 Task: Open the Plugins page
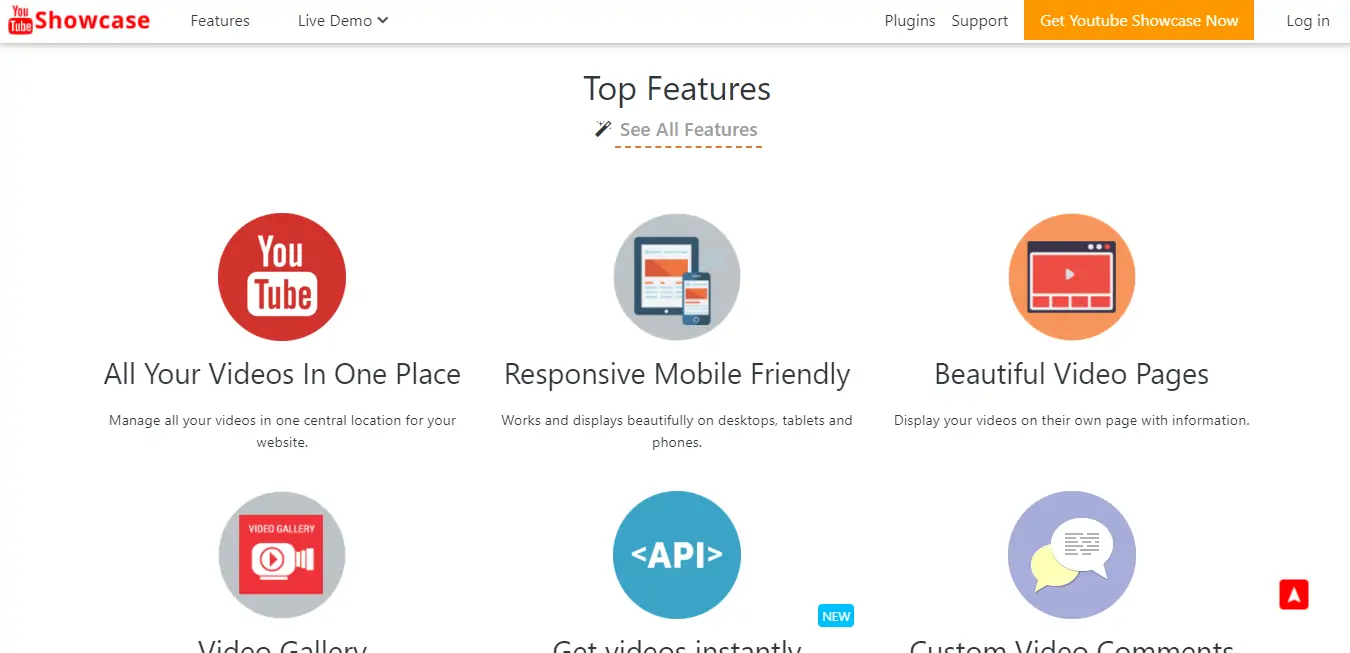pyautogui.click(x=910, y=21)
